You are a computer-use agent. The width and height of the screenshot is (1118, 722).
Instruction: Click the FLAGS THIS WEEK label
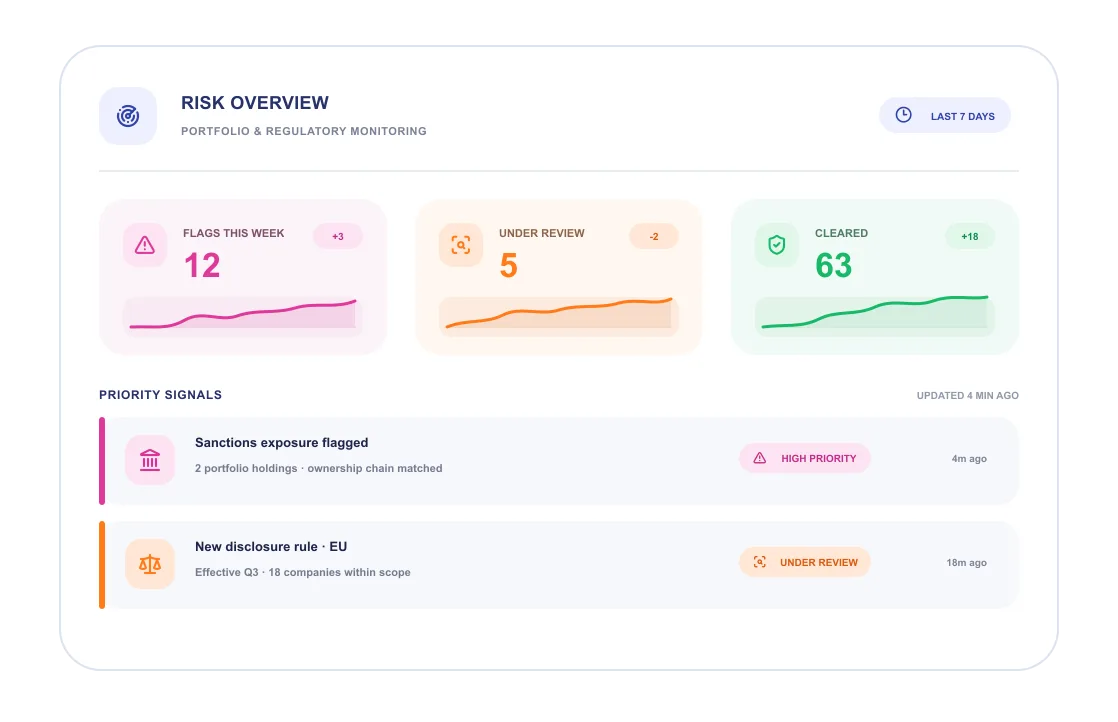[233, 233]
